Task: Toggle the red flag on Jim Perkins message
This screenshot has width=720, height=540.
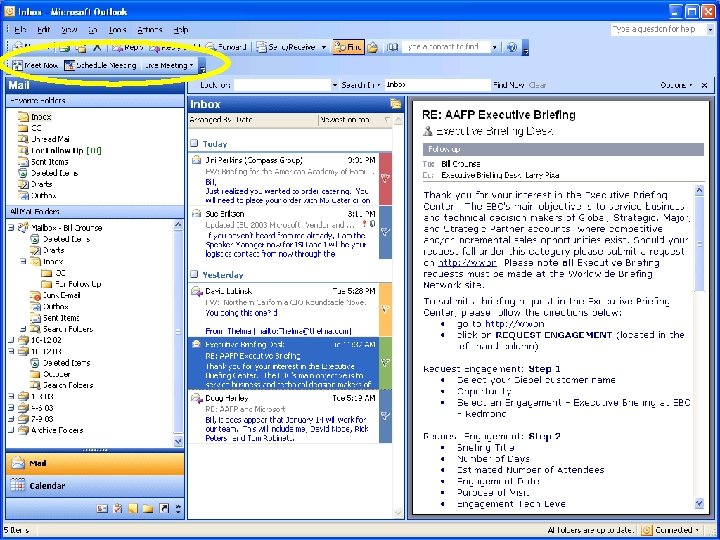Action: click(385, 179)
